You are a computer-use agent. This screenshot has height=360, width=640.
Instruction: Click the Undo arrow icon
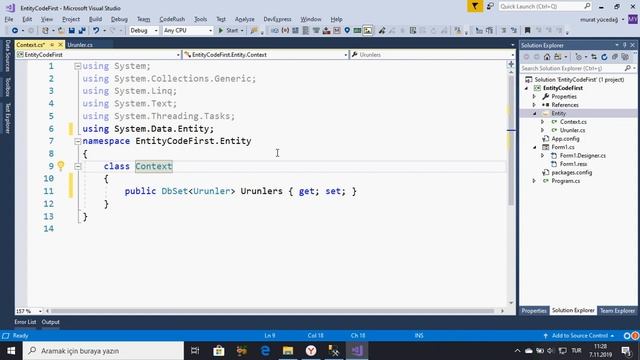tap(96, 31)
